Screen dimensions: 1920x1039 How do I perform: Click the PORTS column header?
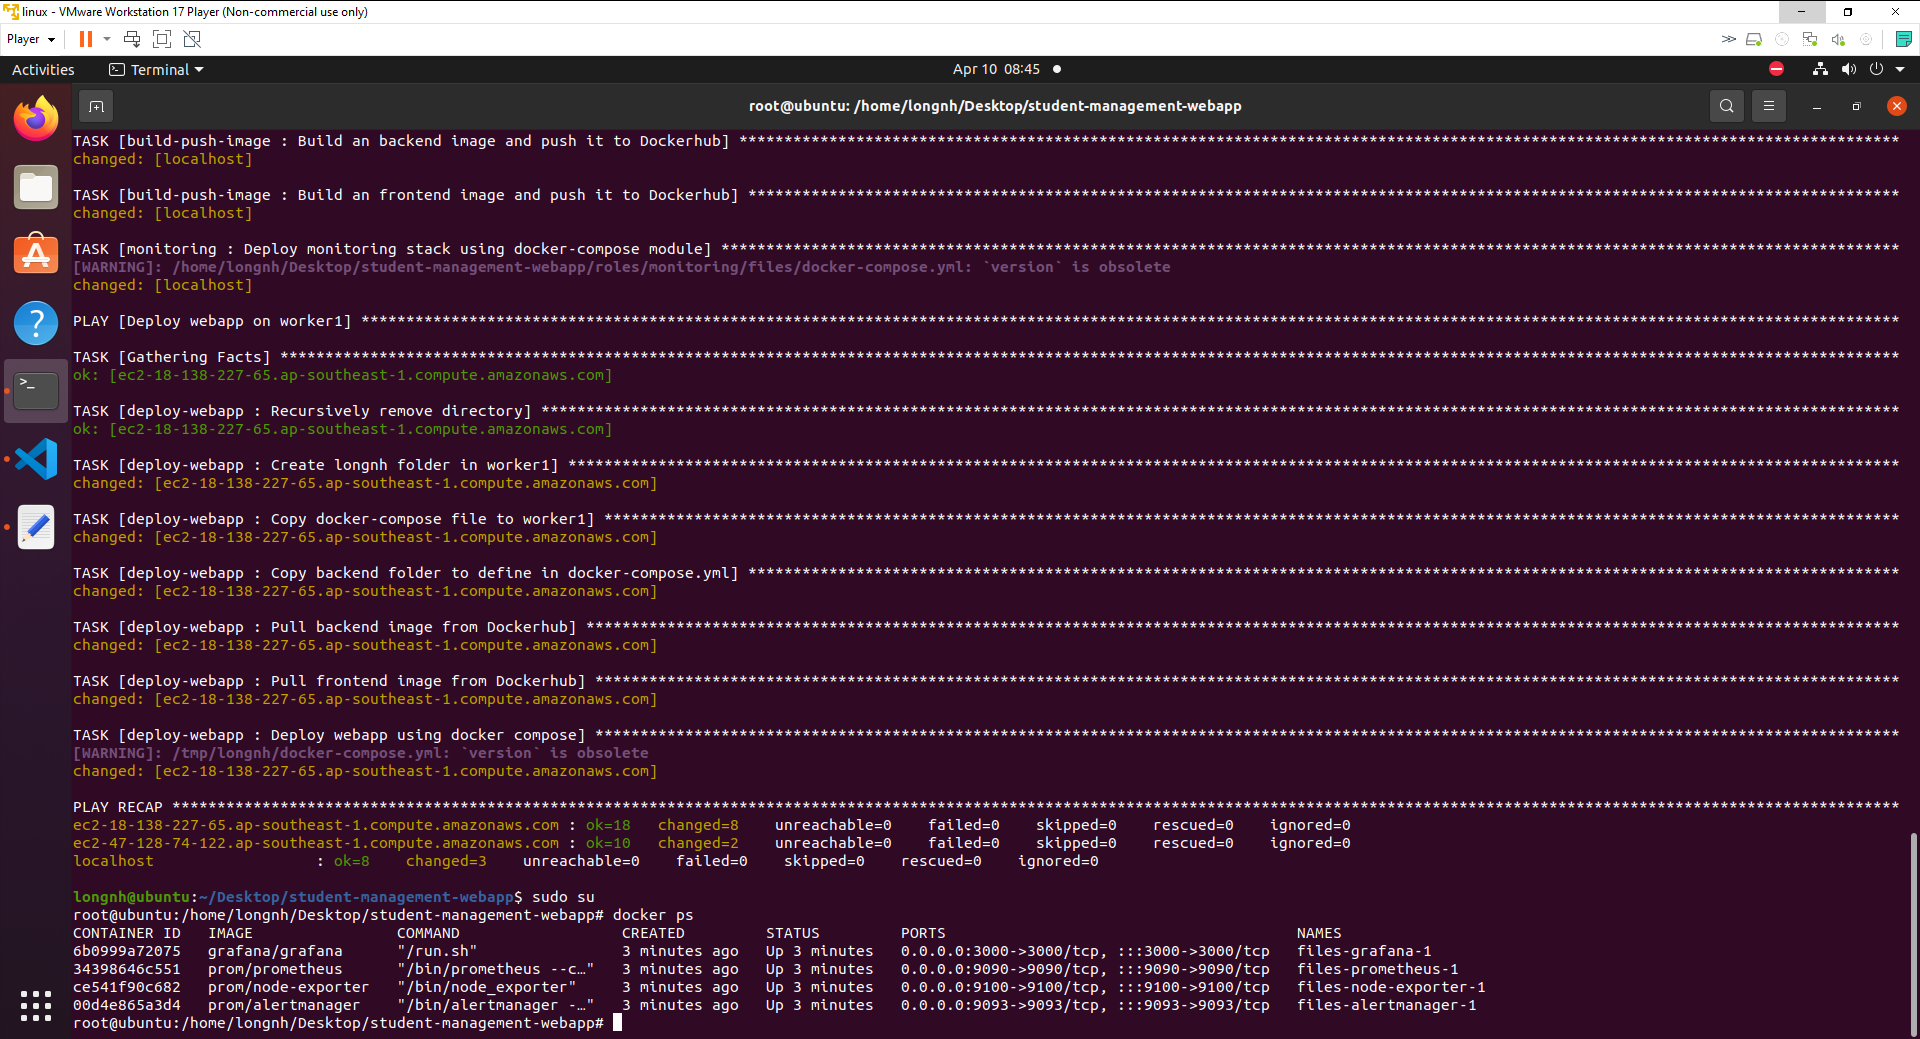923,933
